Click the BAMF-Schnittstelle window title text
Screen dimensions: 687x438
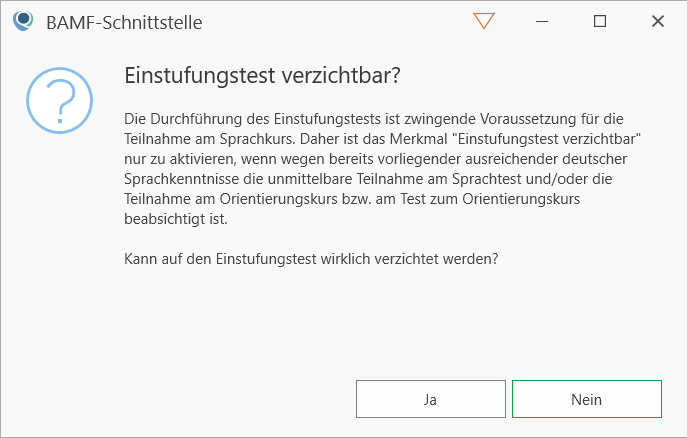tap(124, 22)
